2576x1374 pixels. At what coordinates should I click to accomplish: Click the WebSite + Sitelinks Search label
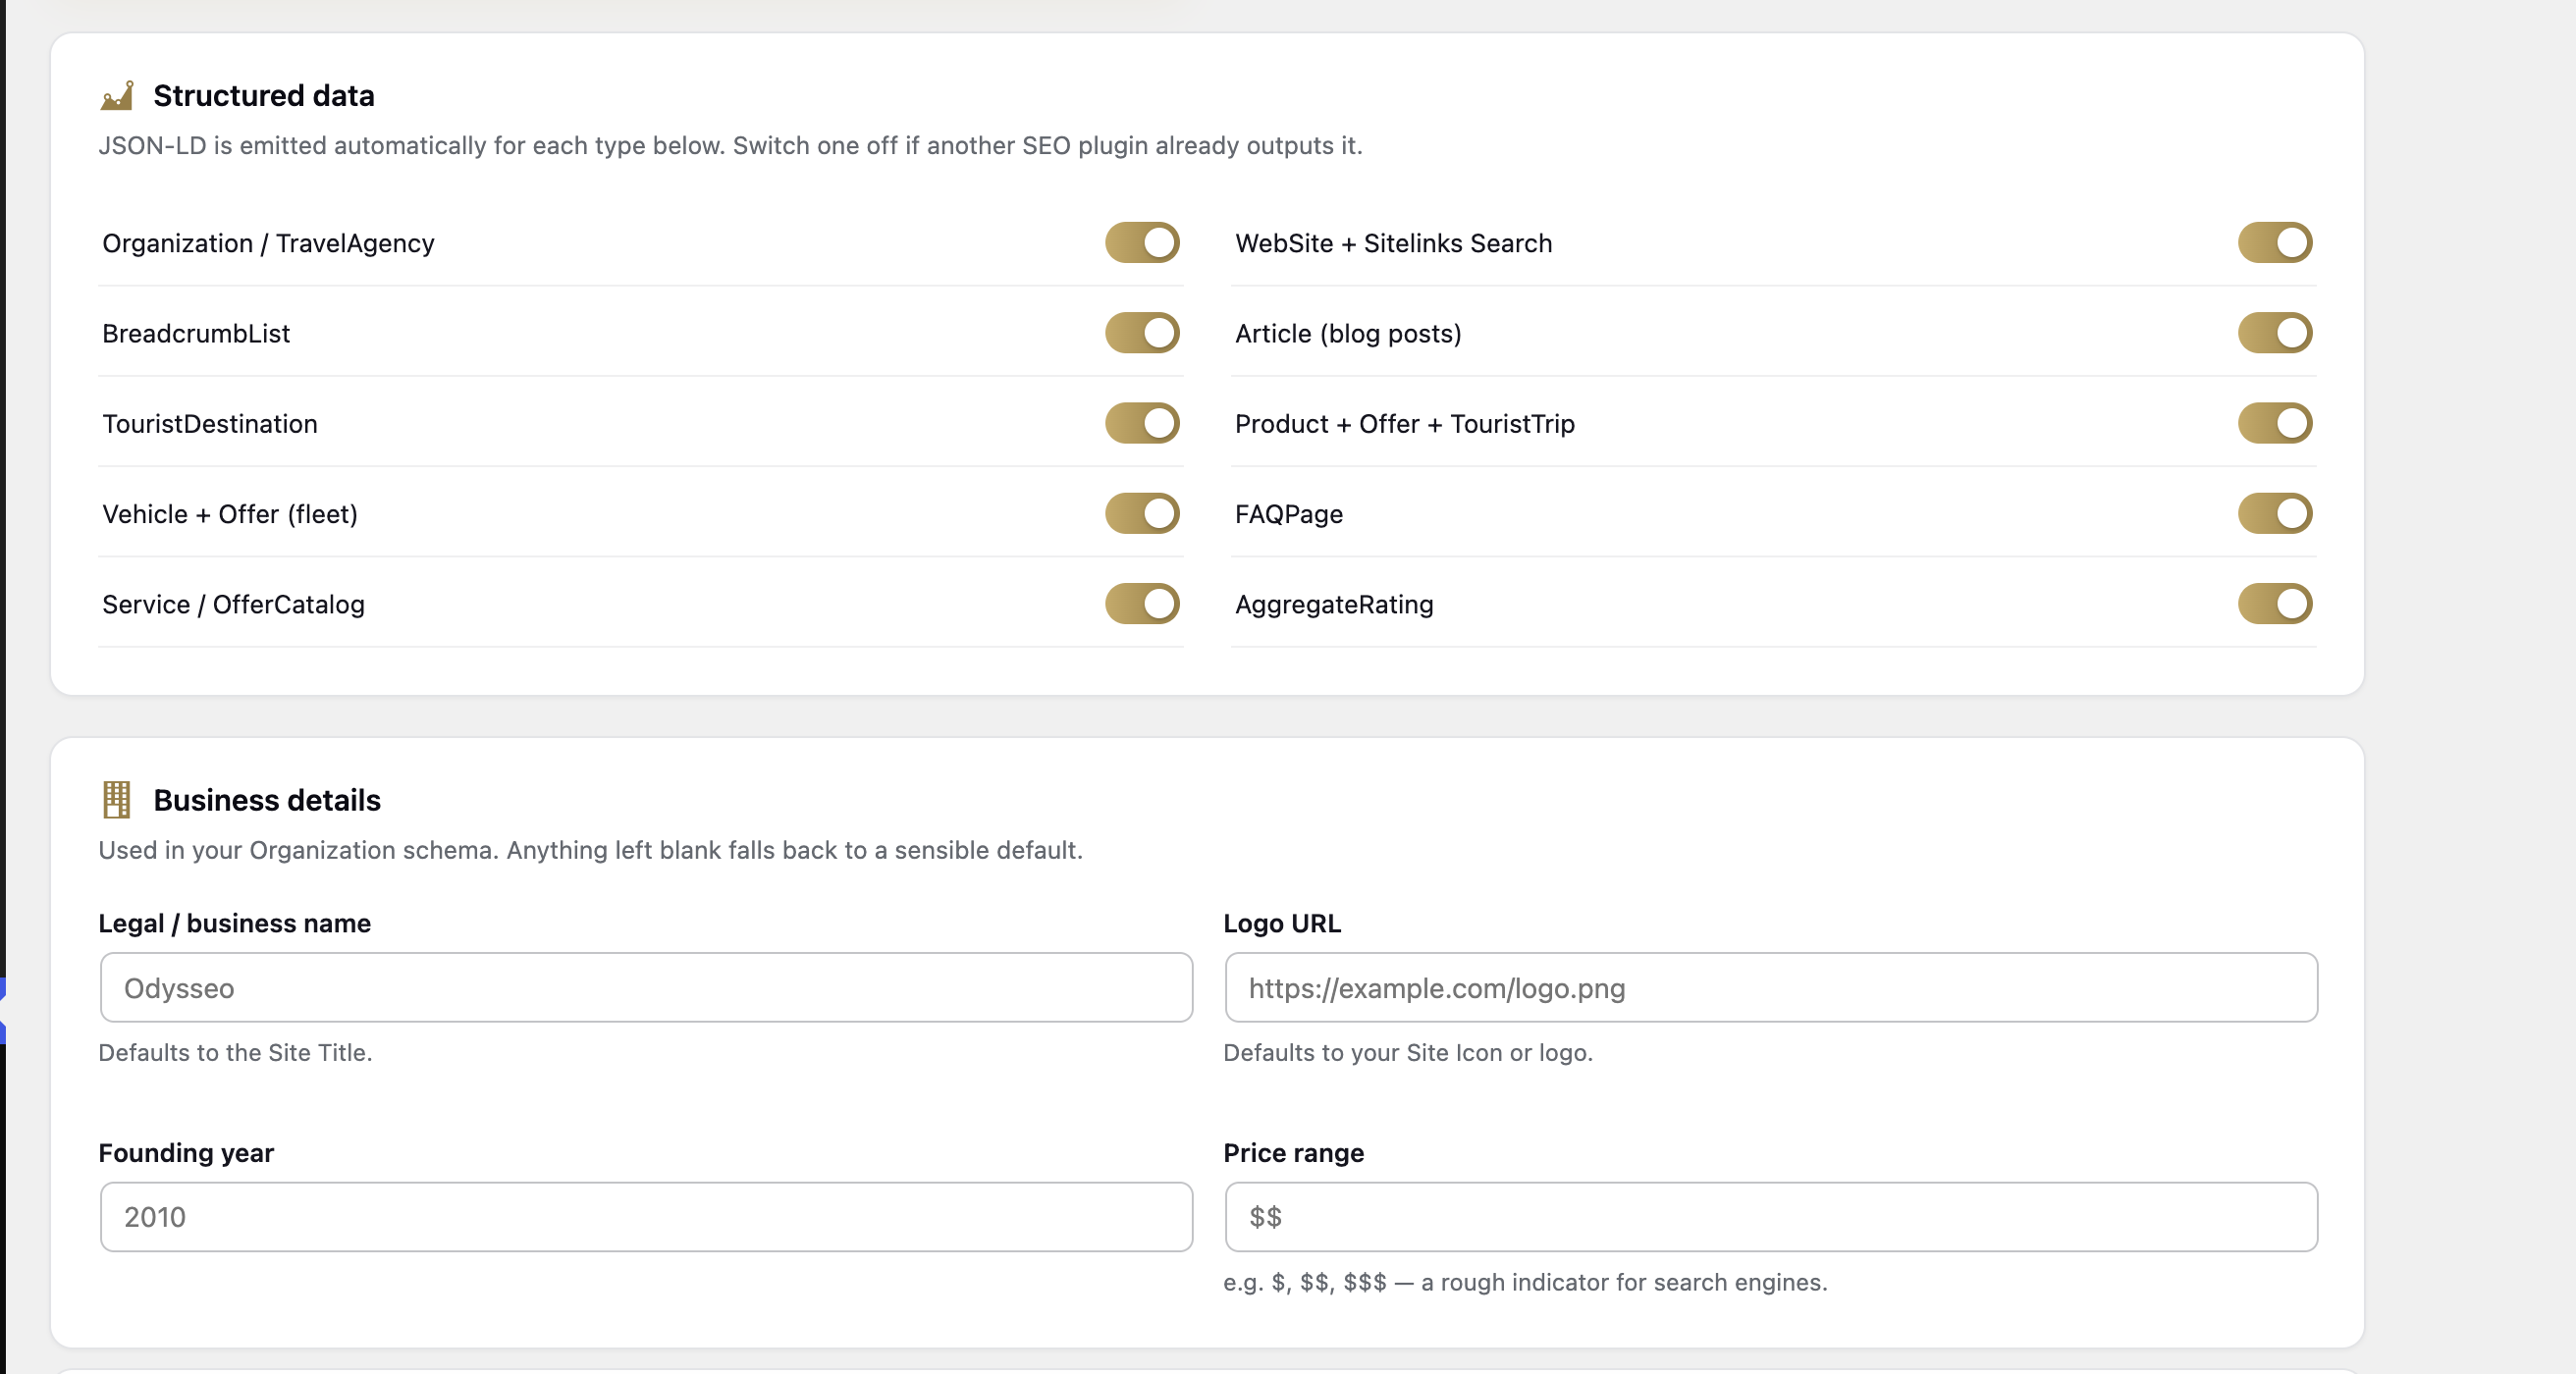pos(1394,243)
